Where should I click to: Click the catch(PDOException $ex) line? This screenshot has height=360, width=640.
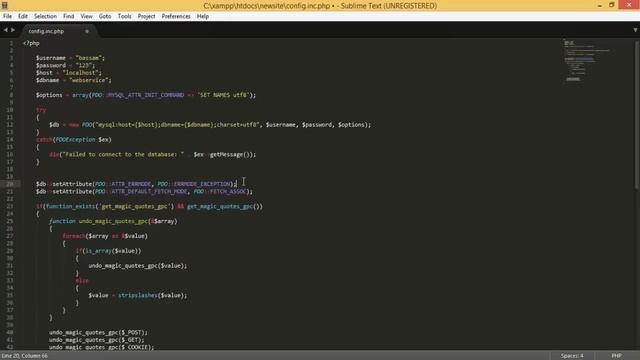click(x=74, y=140)
